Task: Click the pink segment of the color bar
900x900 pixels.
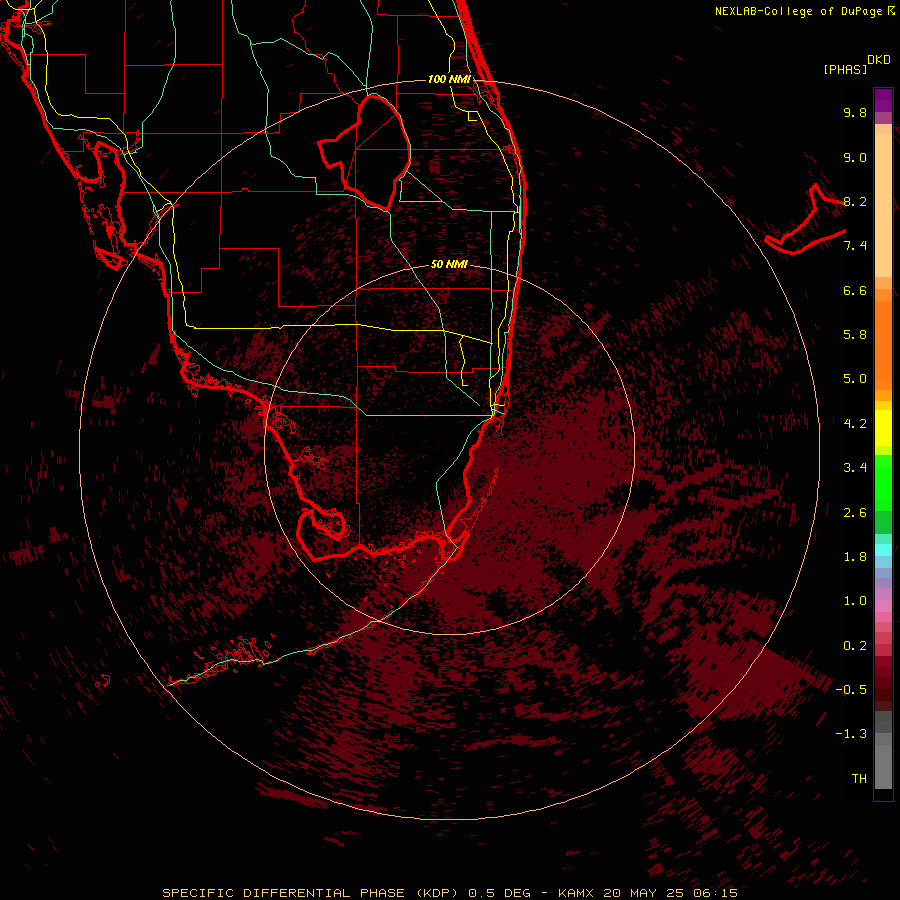Action: pos(883,606)
